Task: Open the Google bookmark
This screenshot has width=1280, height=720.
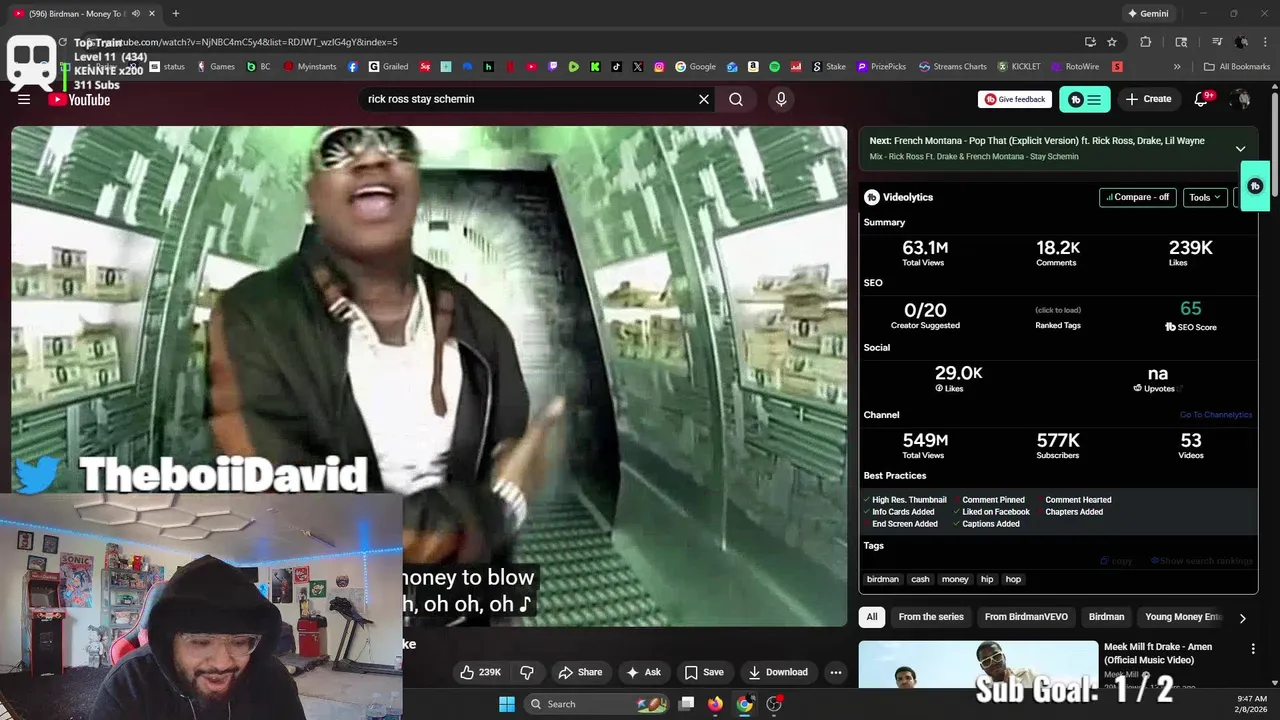Action: pos(696,67)
